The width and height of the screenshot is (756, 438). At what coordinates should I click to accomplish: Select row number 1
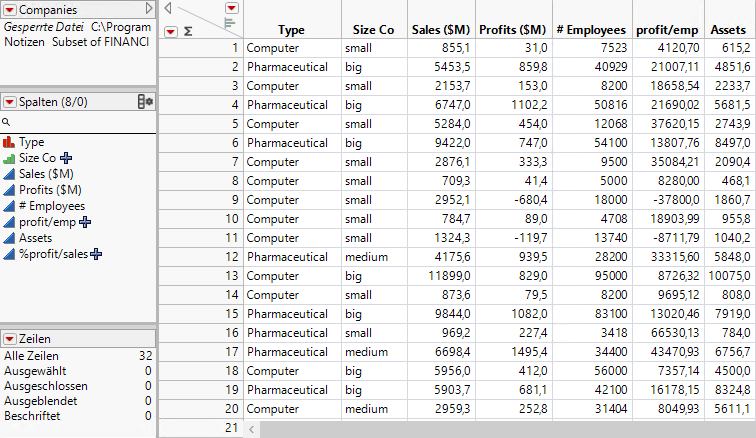(201, 48)
